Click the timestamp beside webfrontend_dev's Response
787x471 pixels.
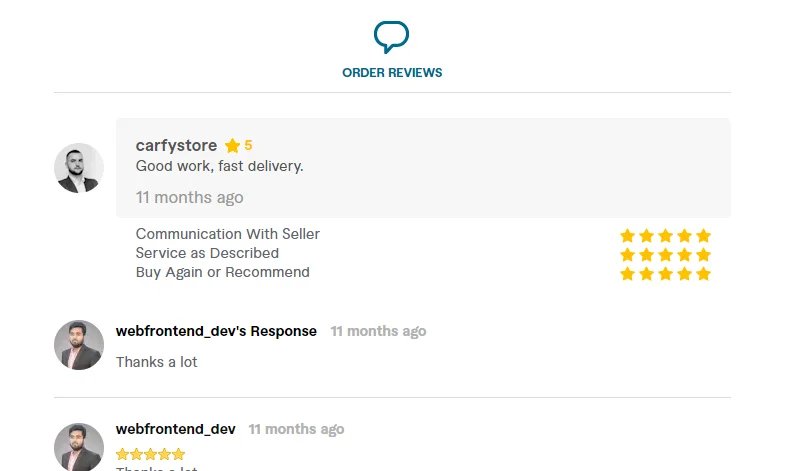(x=378, y=331)
